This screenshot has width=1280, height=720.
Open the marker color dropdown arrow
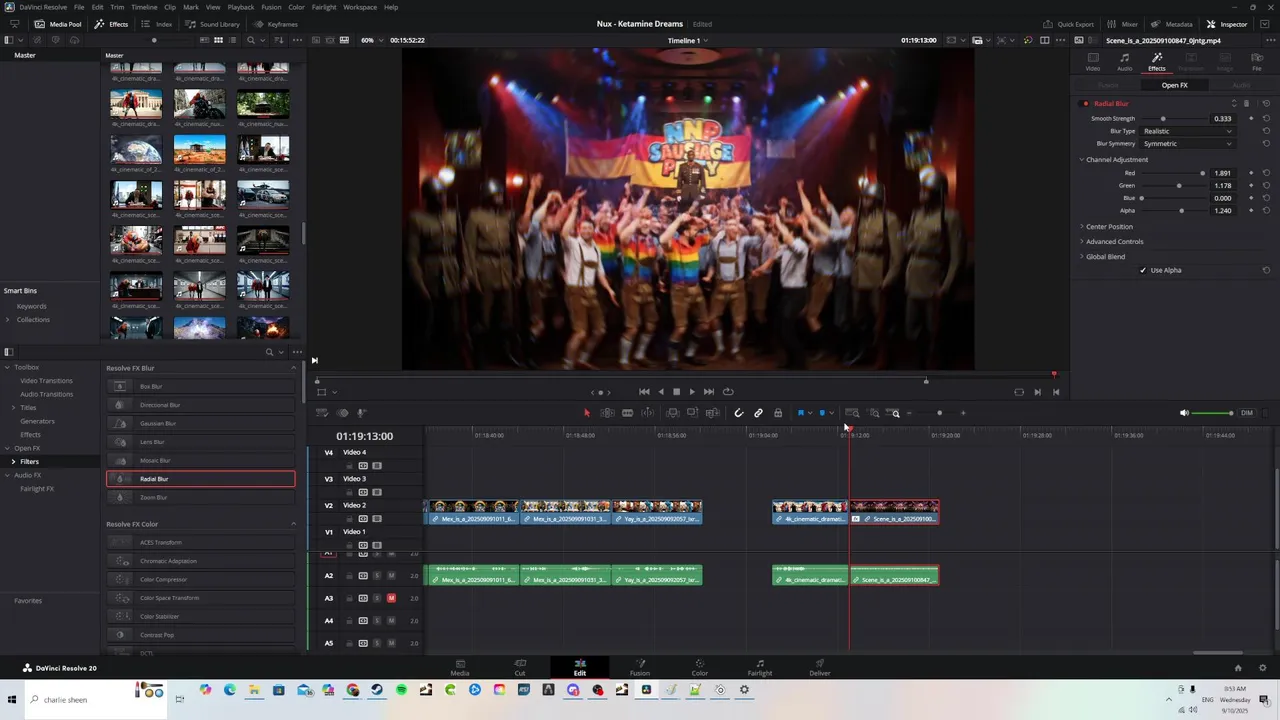831,413
